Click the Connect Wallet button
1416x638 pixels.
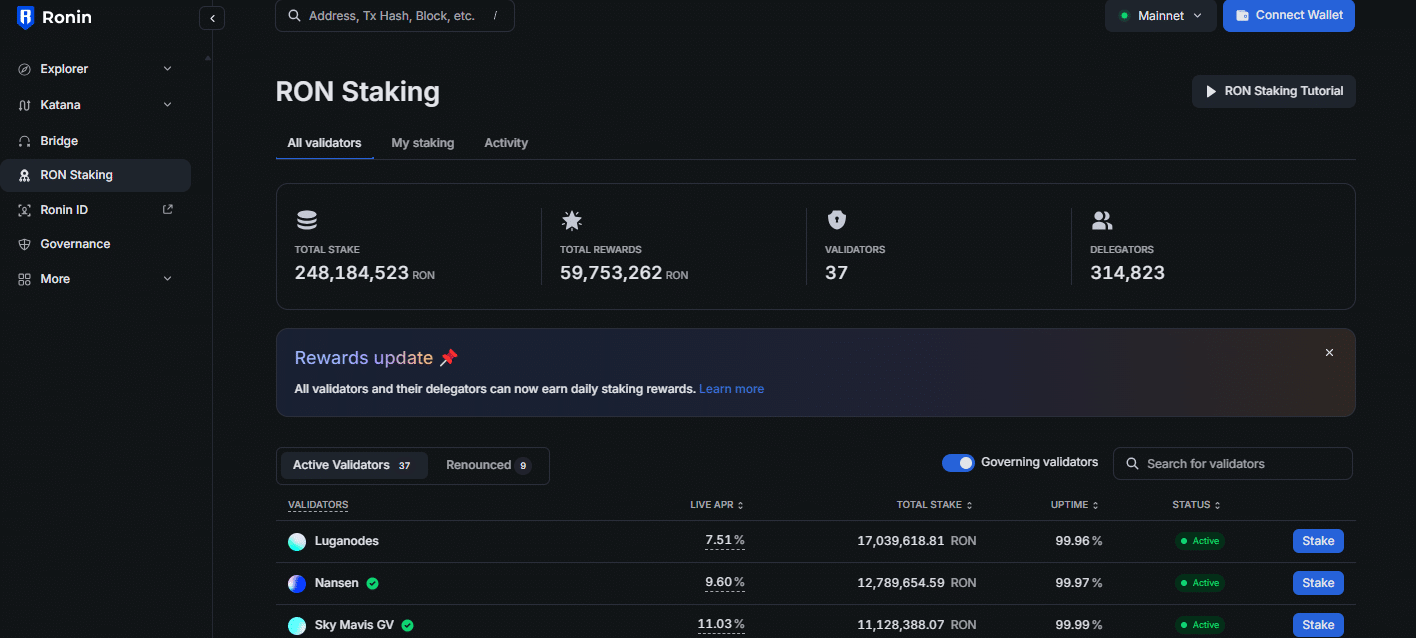[x=1289, y=16]
